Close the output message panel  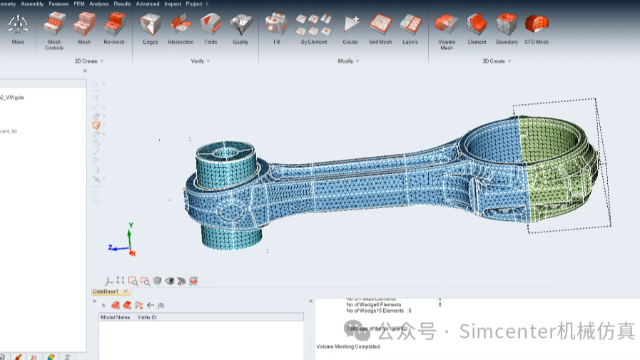311,301
